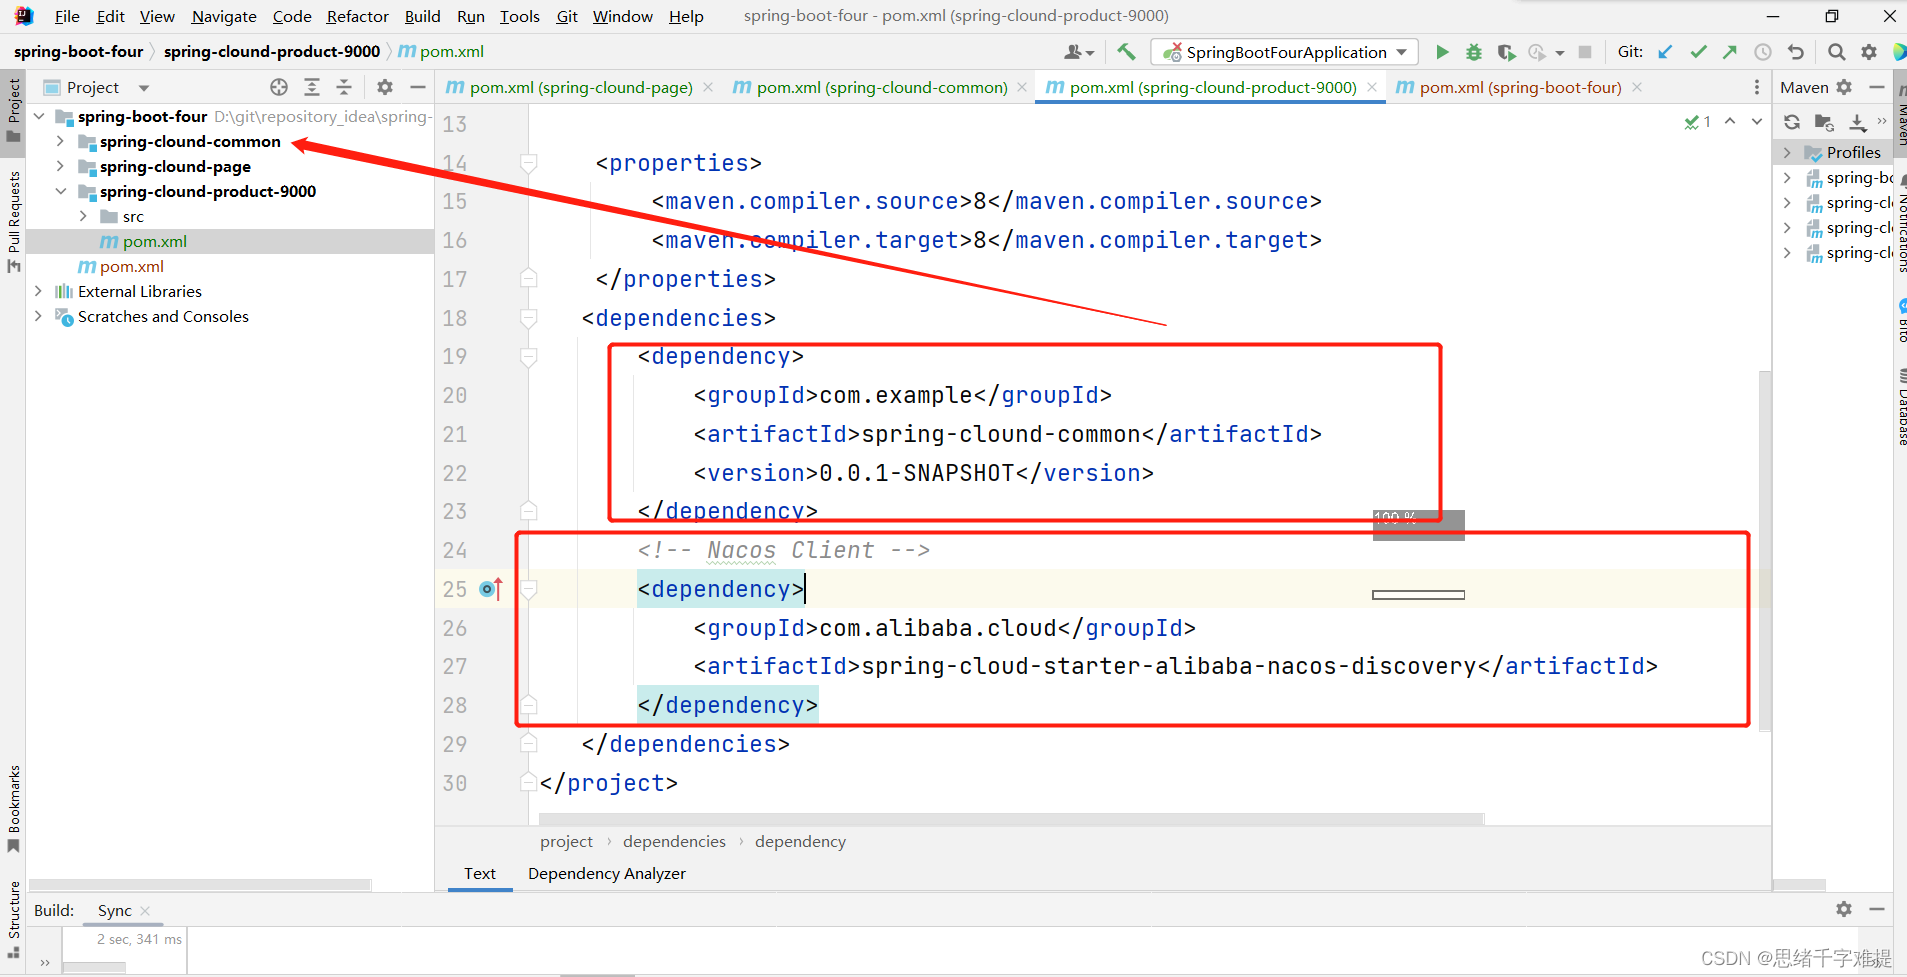The width and height of the screenshot is (1907, 977).
Task: Open the Navigate menu
Action: coord(224,16)
